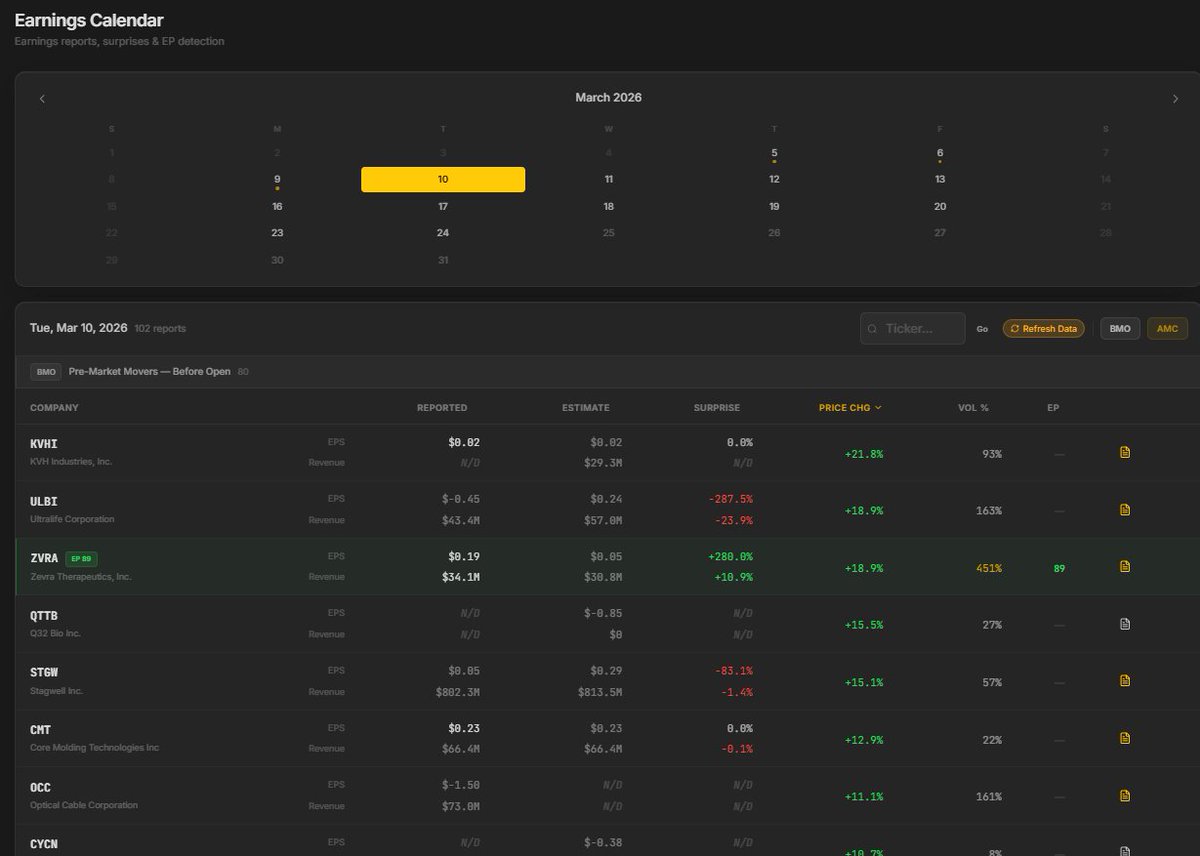
Task: Click Zevra Therapeutics, Inc. company name
Action: [x=81, y=577]
